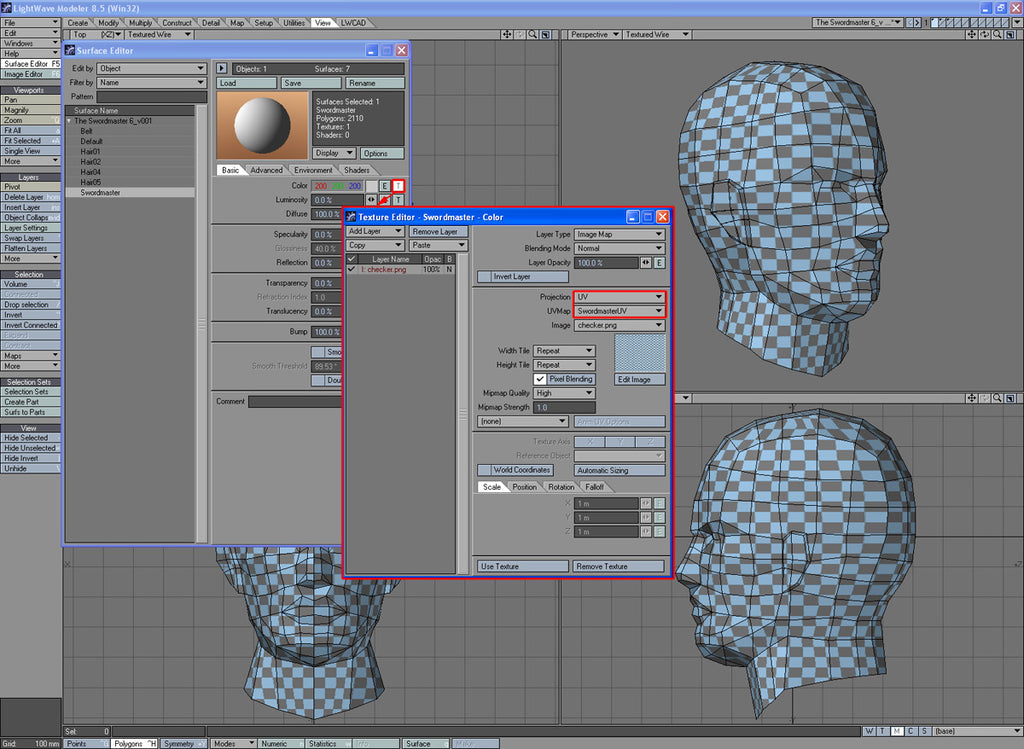The image size is (1024, 749).
Task: Click the Color texture T button
Action: (398, 186)
